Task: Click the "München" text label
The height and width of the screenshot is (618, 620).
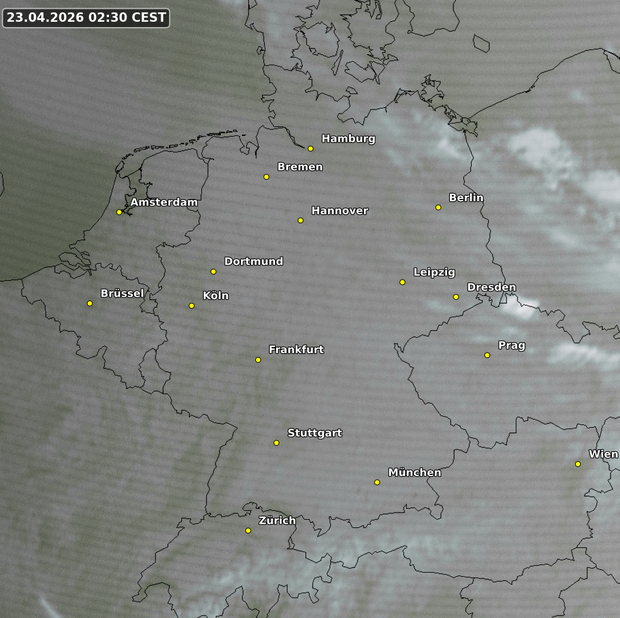Action: [414, 472]
